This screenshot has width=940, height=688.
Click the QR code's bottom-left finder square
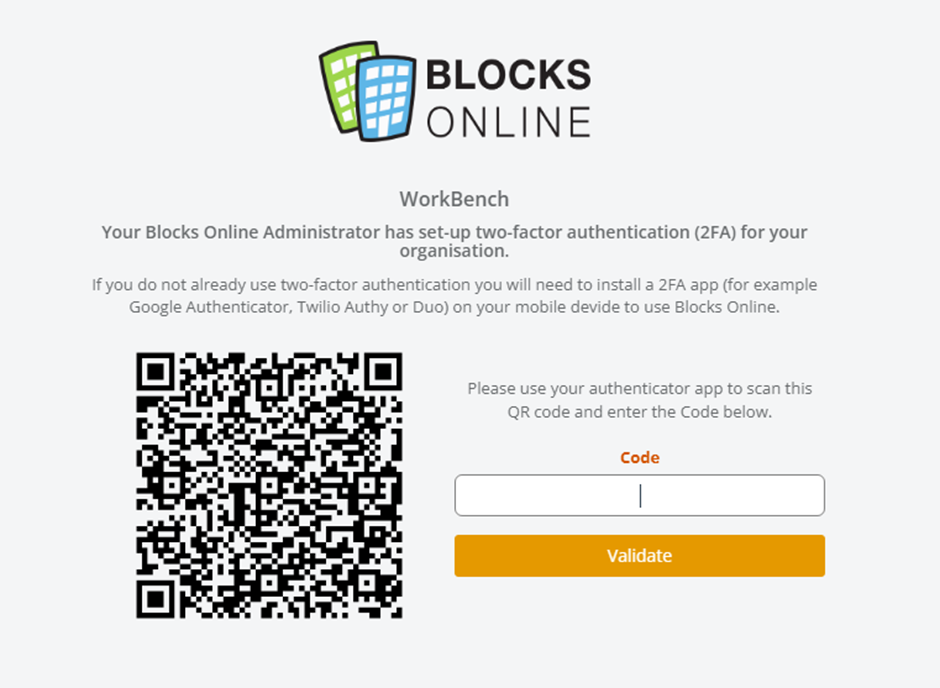[155, 599]
